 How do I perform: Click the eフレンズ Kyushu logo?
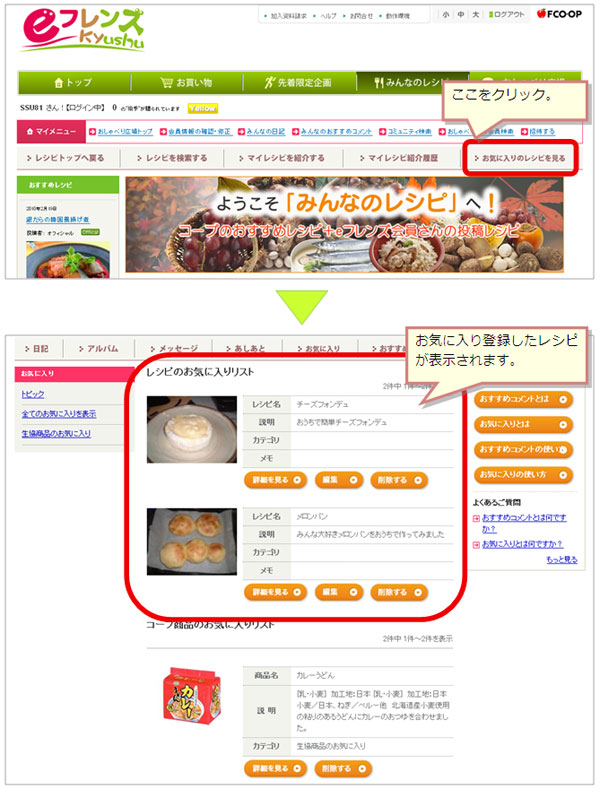pyautogui.click(x=83, y=31)
